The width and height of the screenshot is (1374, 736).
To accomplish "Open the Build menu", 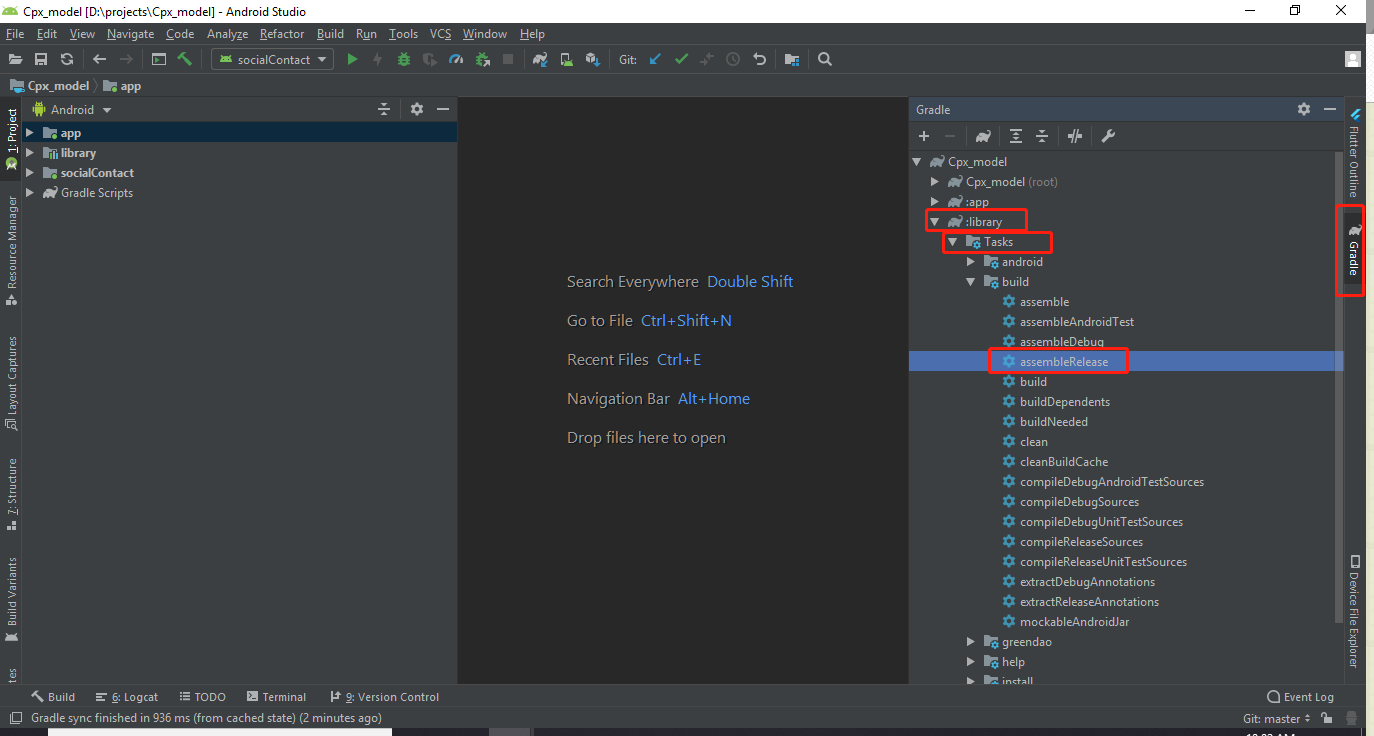I will [330, 33].
